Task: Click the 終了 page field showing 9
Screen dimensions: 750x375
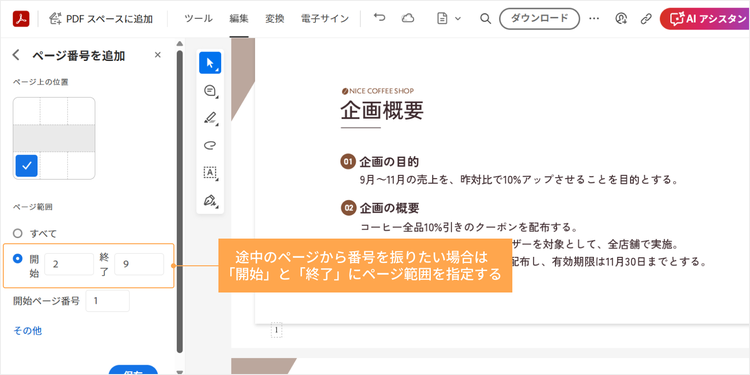Action: click(x=139, y=264)
